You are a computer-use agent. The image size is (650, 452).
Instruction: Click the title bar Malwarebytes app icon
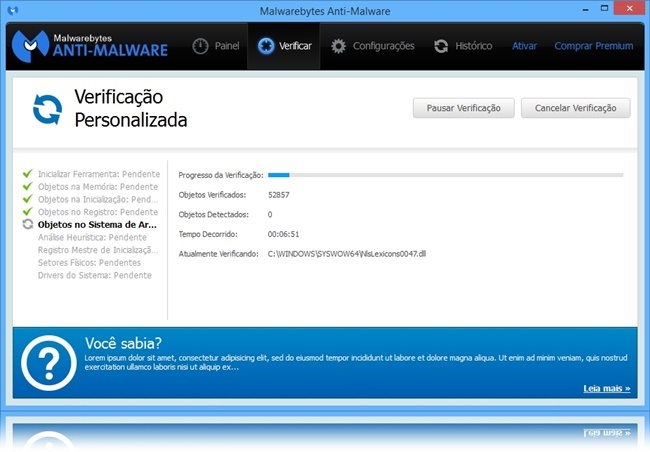[x=13, y=10]
